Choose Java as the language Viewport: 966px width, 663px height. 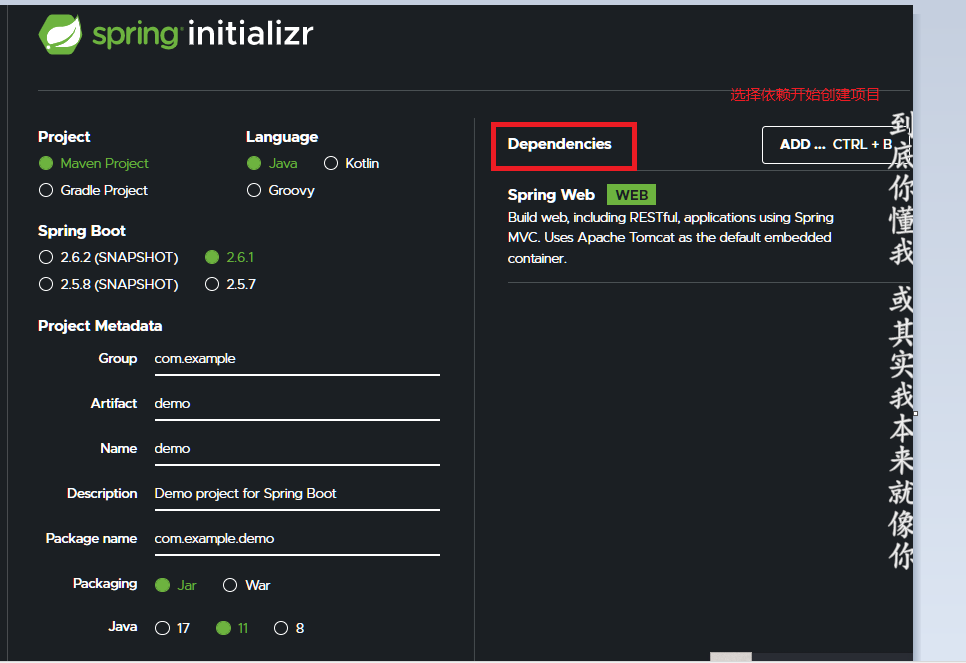pyautogui.click(x=254, y=163)
